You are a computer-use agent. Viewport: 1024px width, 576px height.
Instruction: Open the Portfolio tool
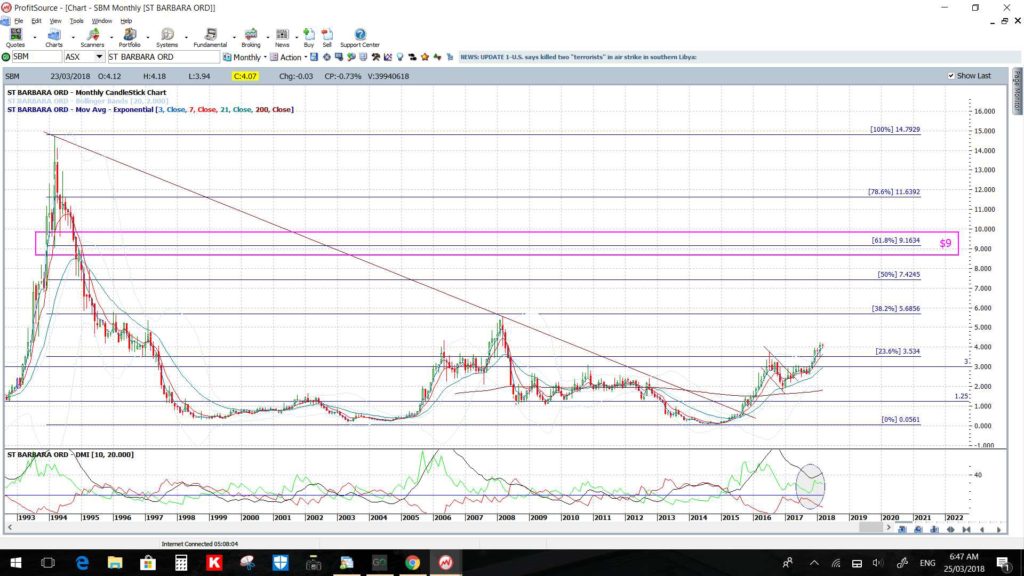pyautogui.click(x=129, y=38)
